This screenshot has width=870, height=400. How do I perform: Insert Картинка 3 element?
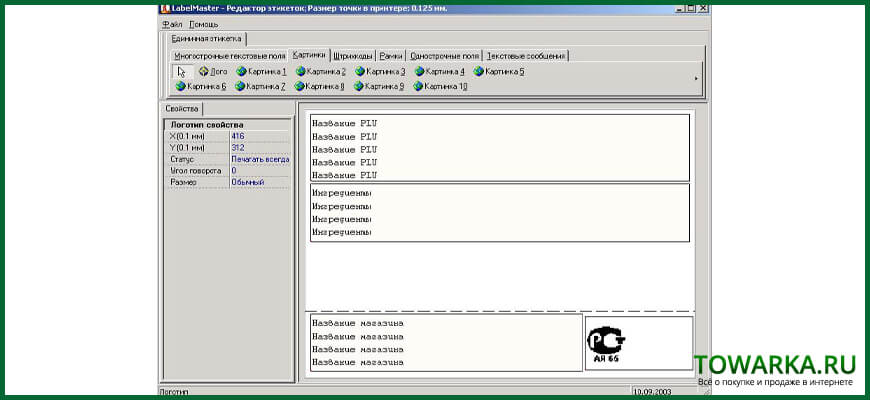(x=380, y=72)
